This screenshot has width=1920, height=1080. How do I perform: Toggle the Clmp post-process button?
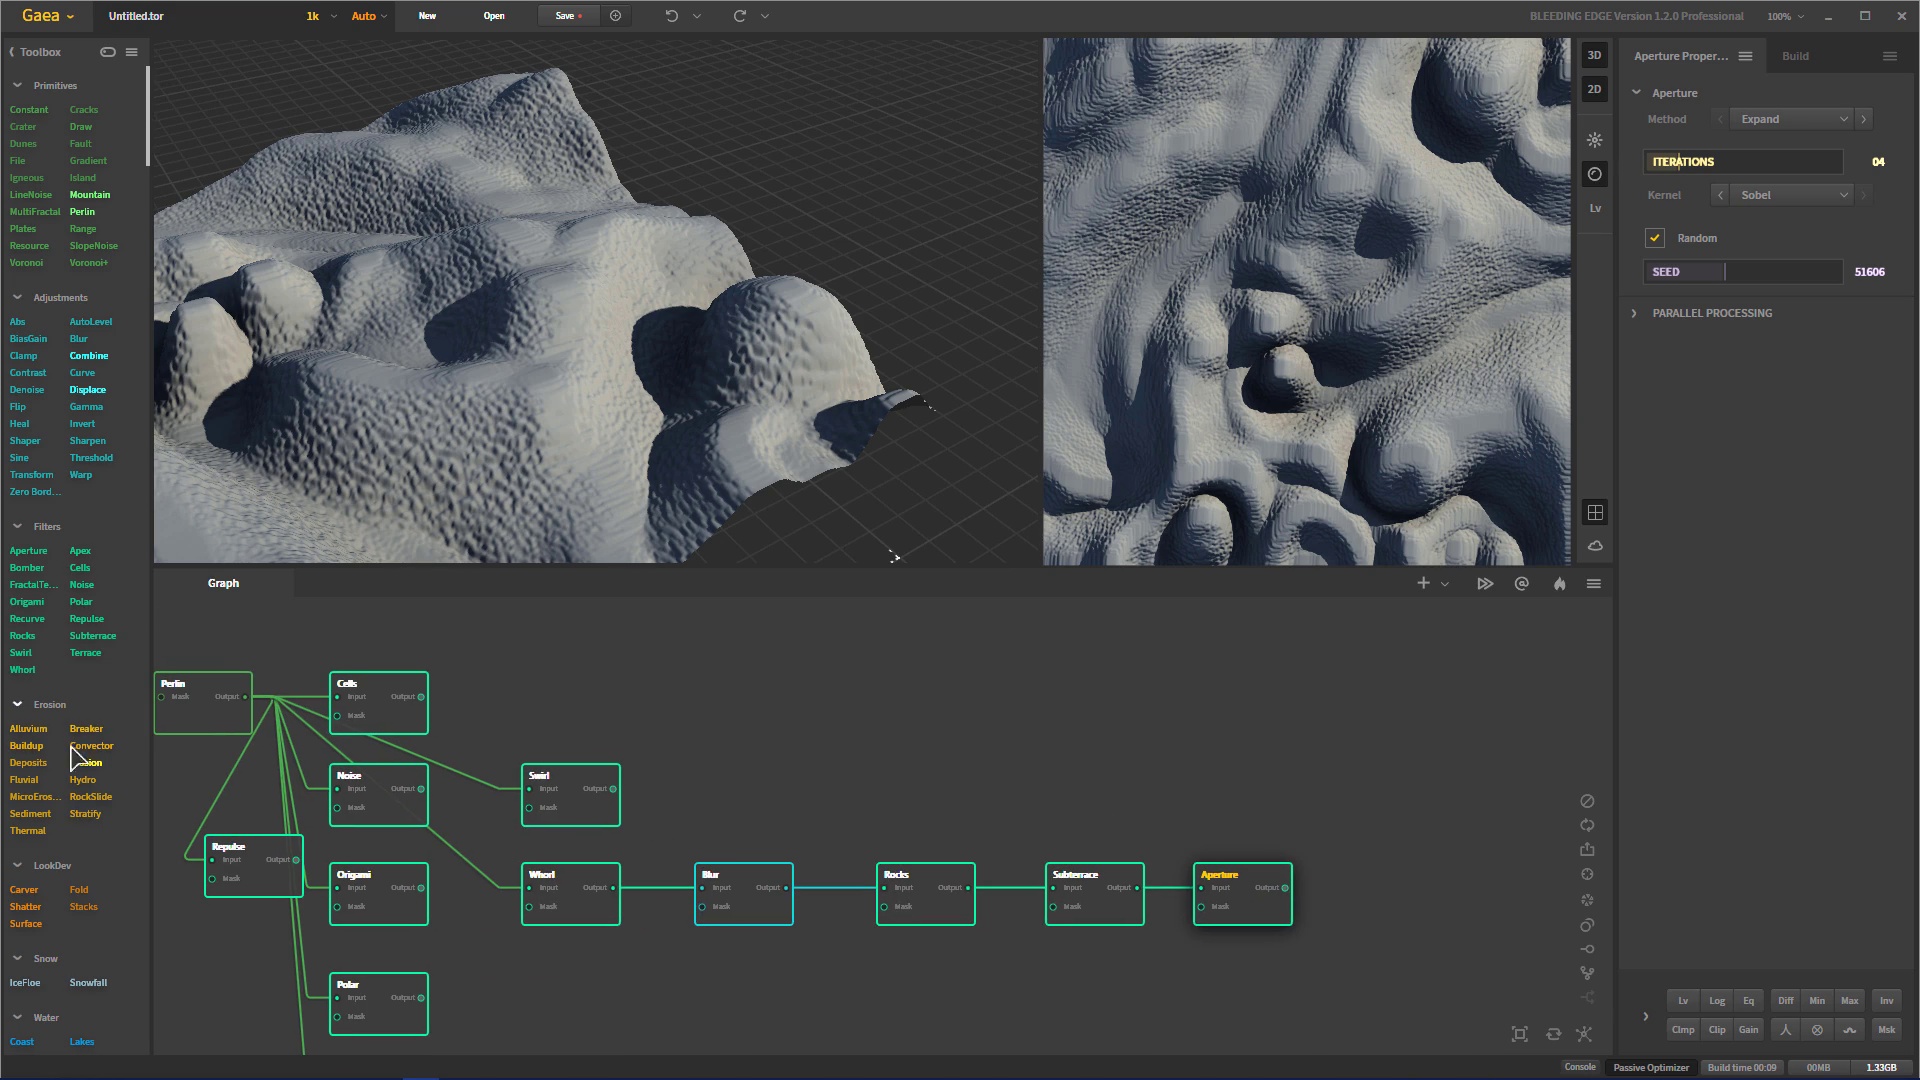(1683, 1030)
